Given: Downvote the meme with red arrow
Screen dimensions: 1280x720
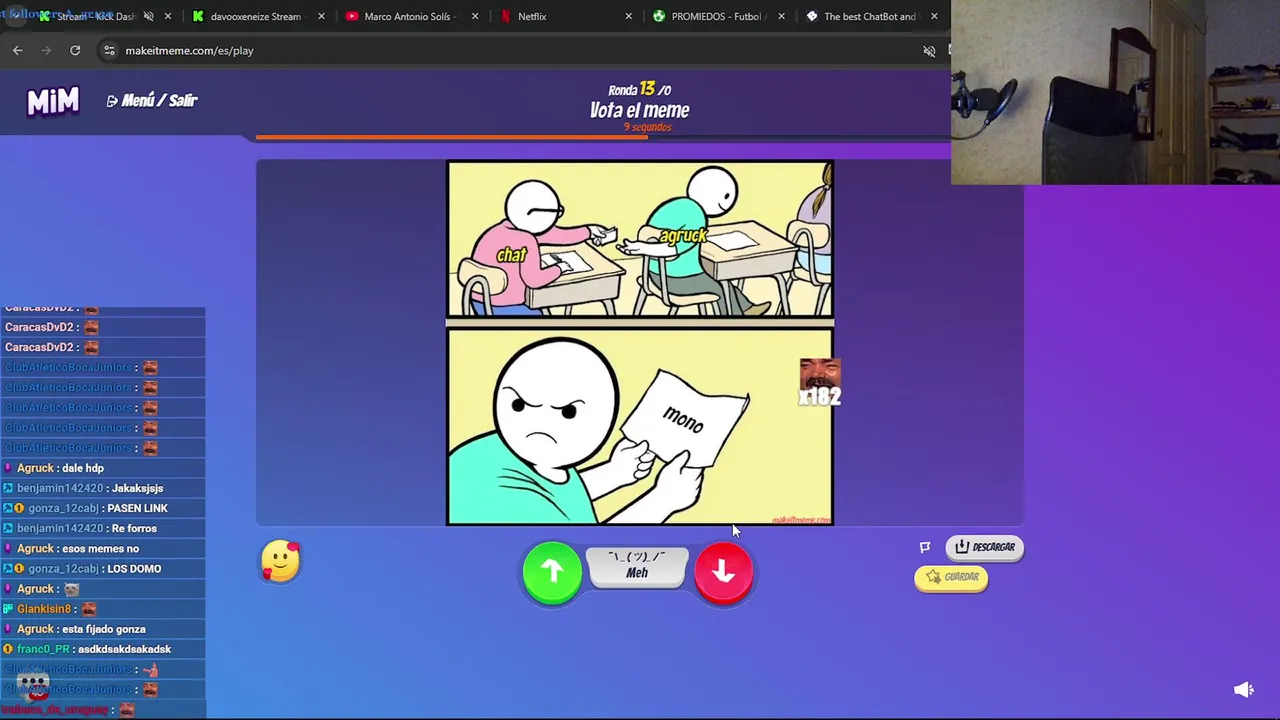Looking at the screenshot, I should click(723, 572).
